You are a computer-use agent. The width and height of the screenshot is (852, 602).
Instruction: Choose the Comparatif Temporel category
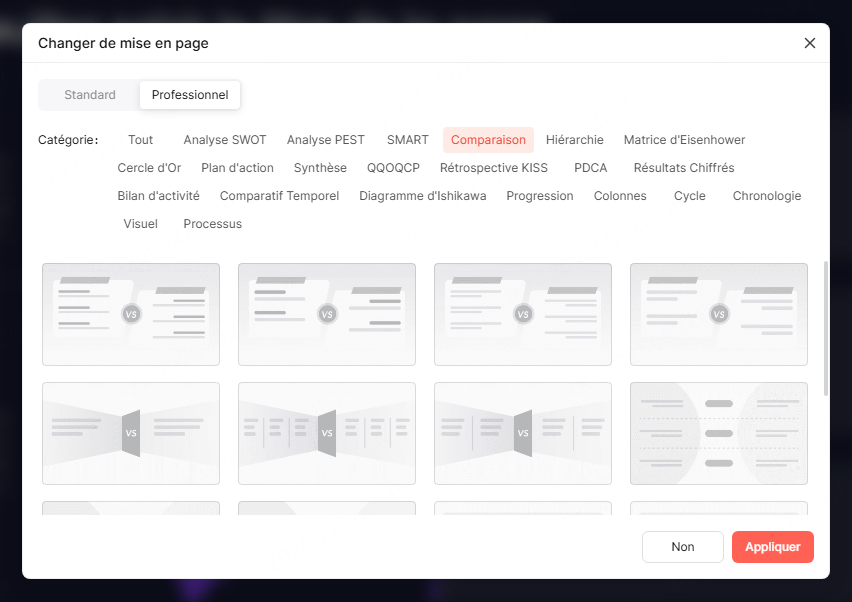(x=279, y=196)
